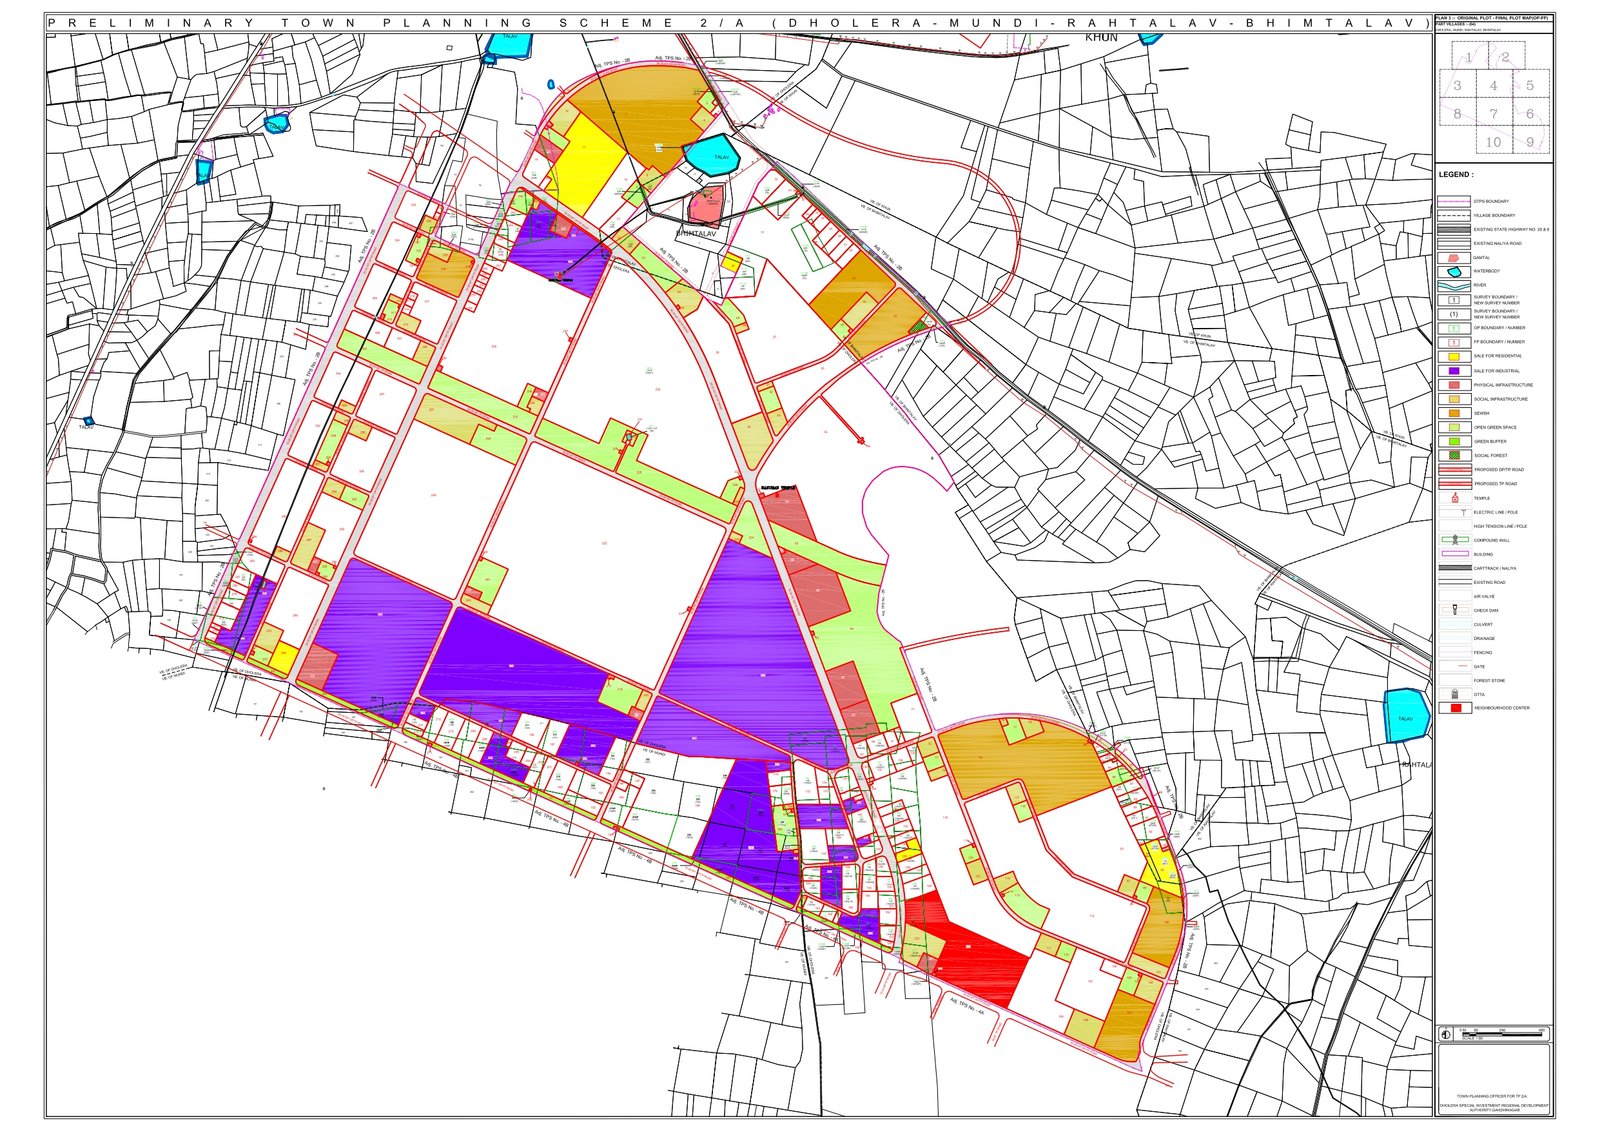Click the 'FENCING' legend label

point(1483,652)
